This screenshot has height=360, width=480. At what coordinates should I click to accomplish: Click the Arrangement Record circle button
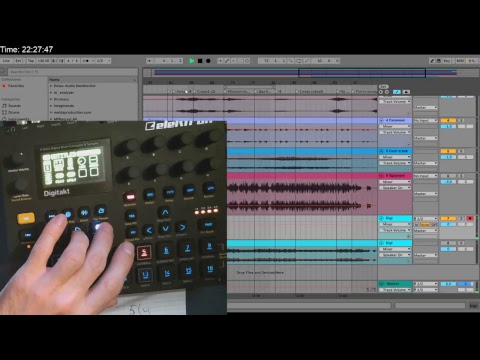click(x=208, y=61)
